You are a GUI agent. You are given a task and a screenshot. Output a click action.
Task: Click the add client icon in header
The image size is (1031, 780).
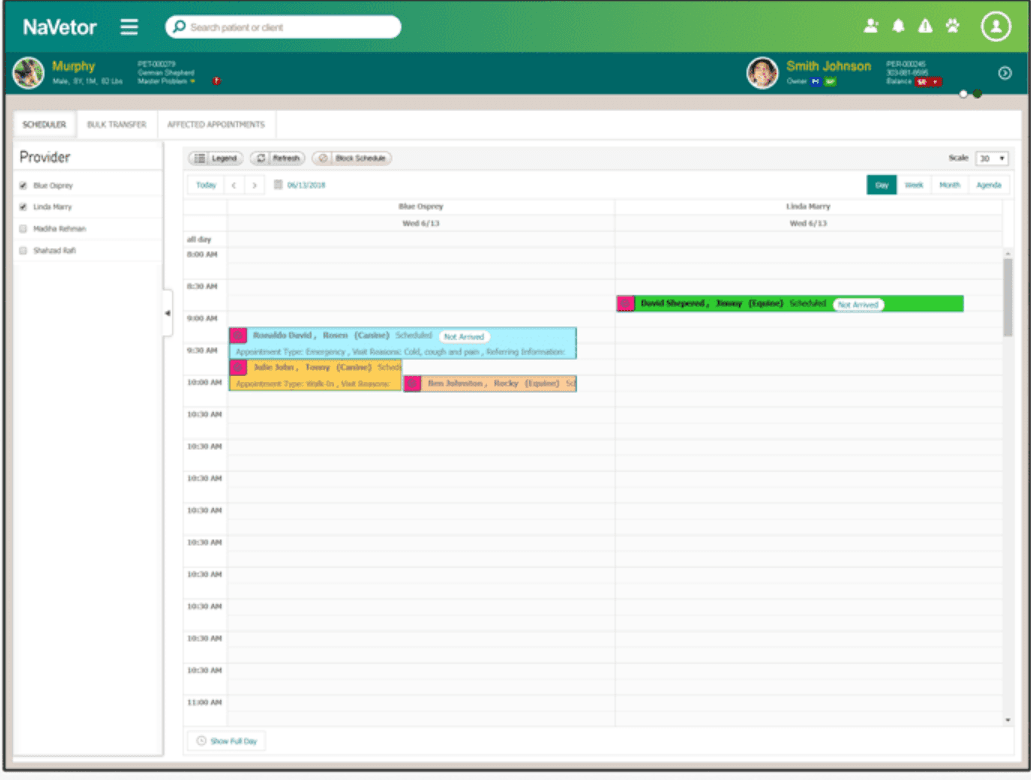(873, 27)
